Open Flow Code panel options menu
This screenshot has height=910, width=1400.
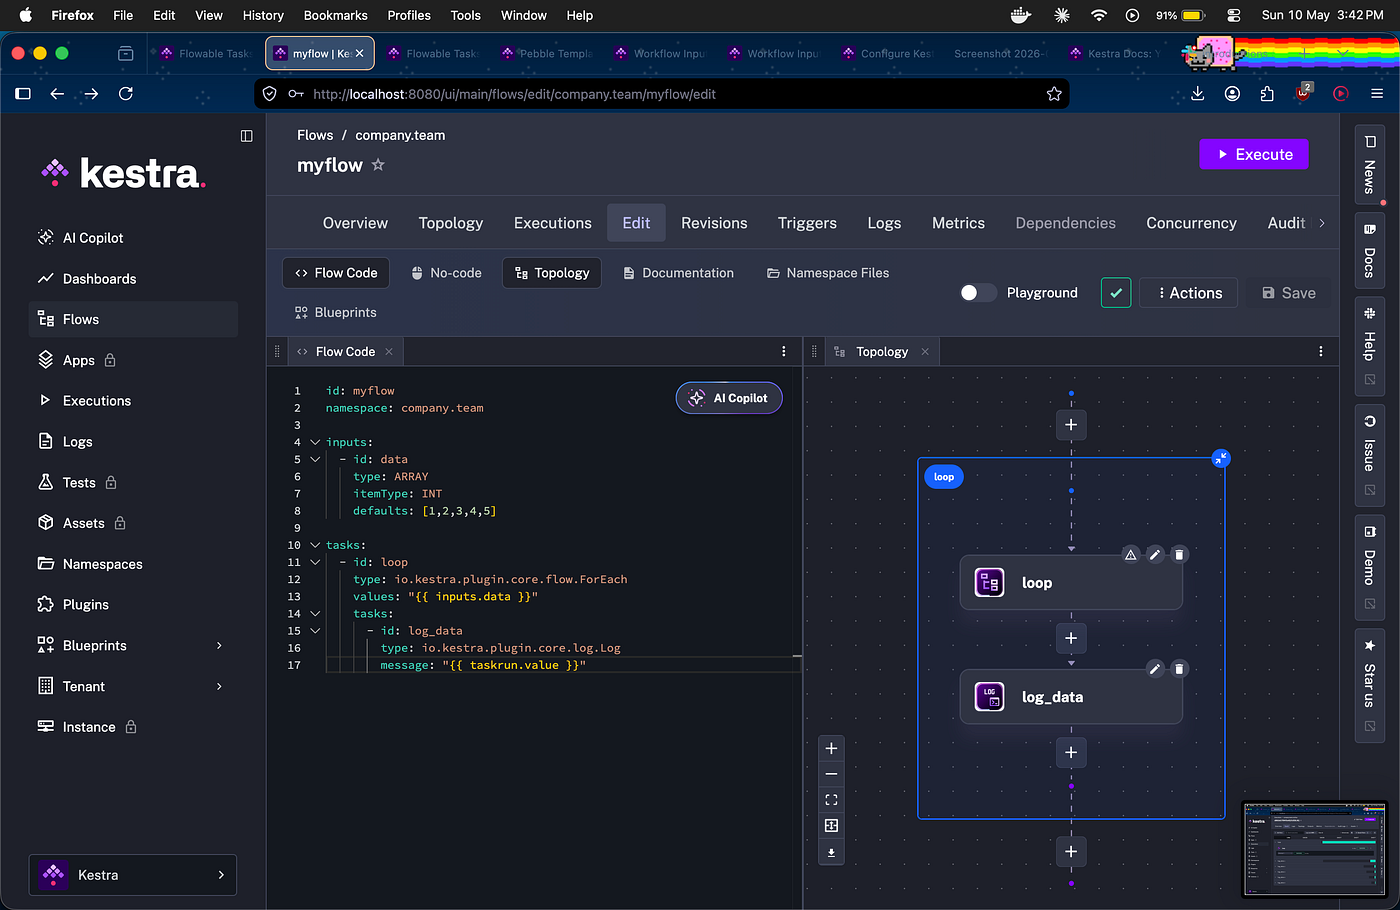point(784,352)
